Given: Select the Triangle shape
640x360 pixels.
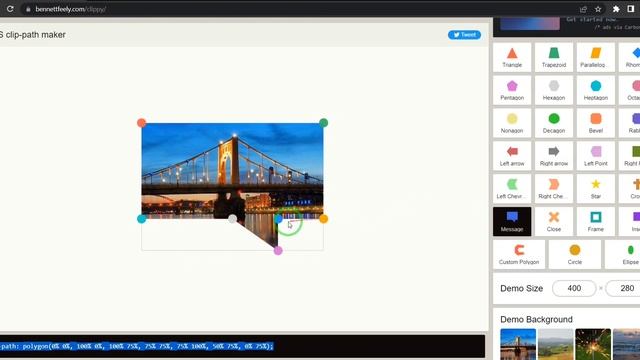Looking at the screenshot, I should point(512,57).
